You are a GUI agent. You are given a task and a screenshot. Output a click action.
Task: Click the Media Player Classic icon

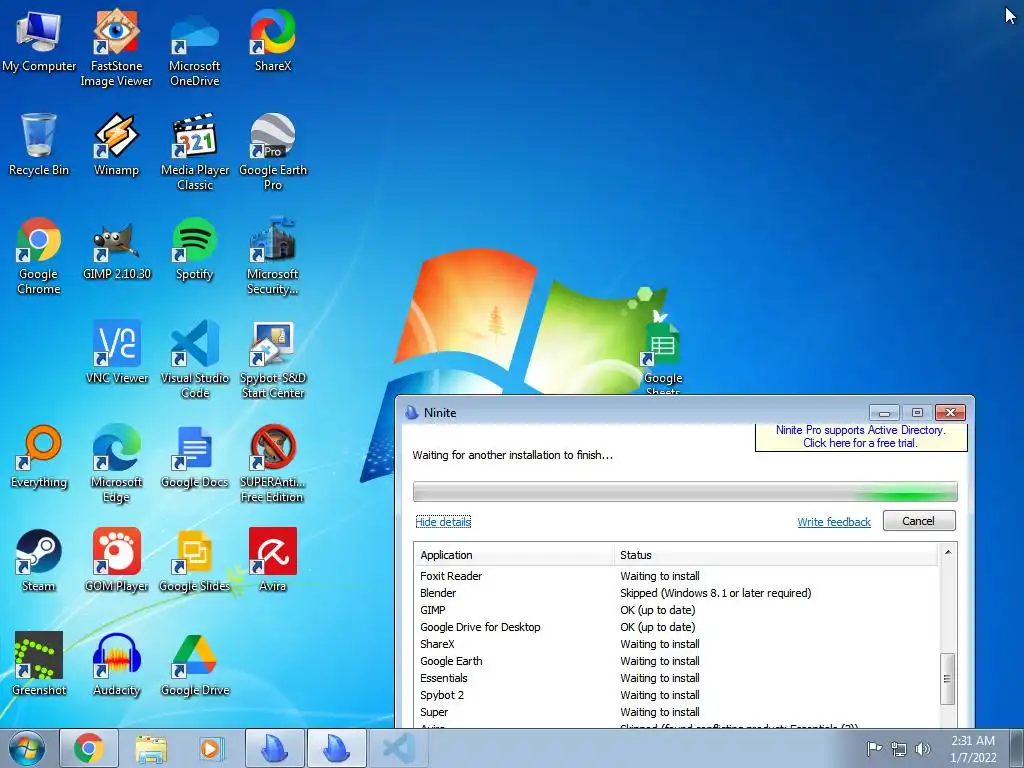pos(195,152)
